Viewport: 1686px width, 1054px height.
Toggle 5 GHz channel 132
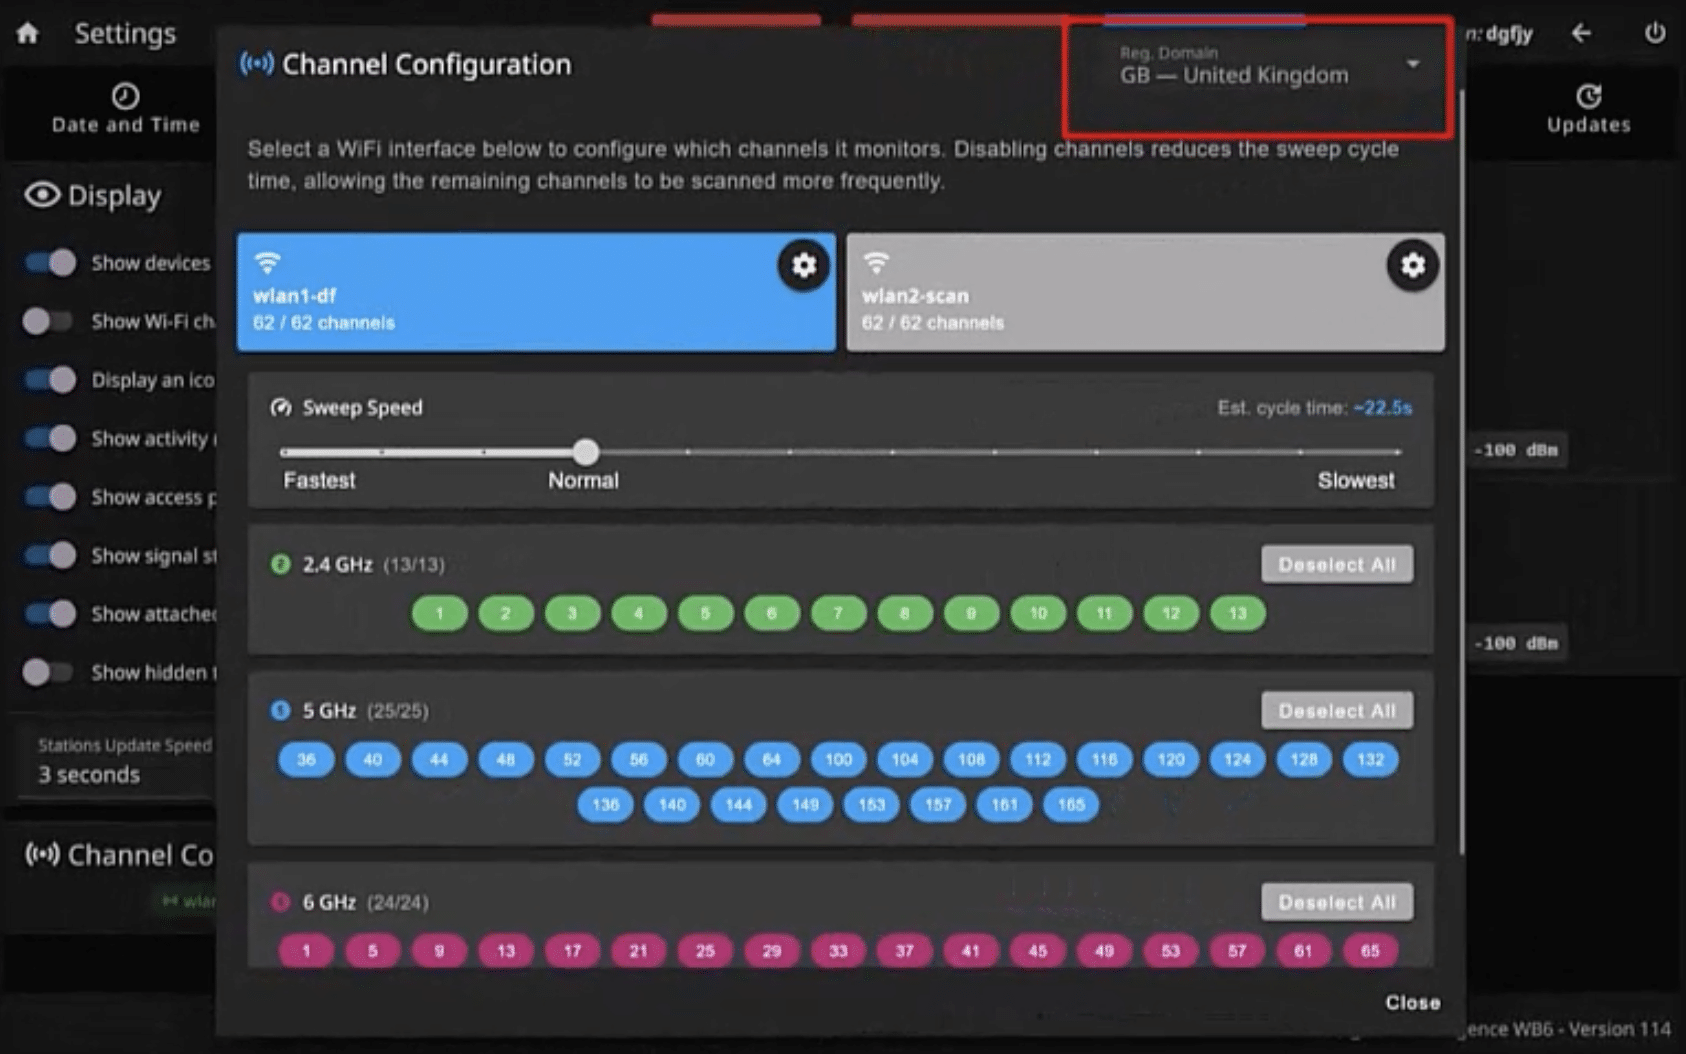(x=1370, y=759)
